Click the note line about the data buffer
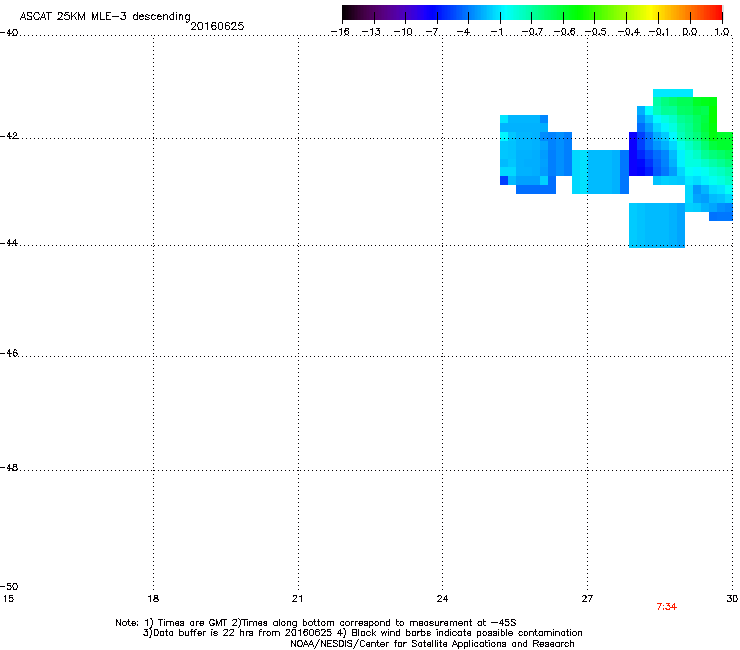Viewport: 740px width, 650px height. pyautogui.click(x=362, y=633)
